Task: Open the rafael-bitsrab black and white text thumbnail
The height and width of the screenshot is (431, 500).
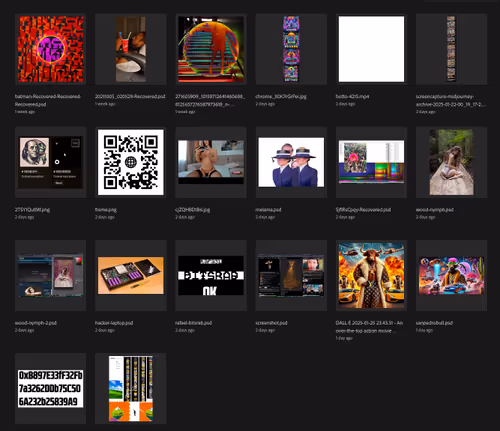Action: coord(211,275)
